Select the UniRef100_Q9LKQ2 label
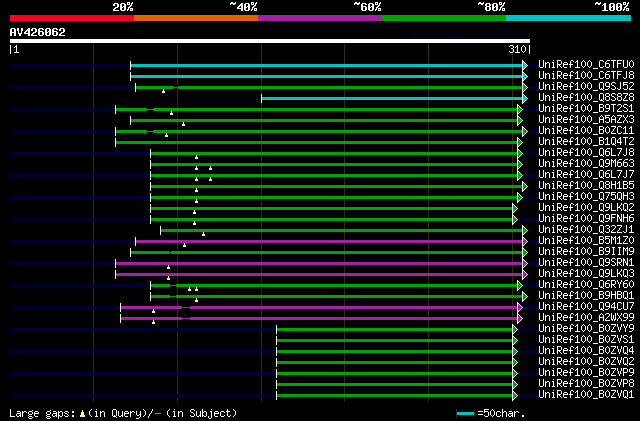The image size is (640, 421). pos(586,208)
